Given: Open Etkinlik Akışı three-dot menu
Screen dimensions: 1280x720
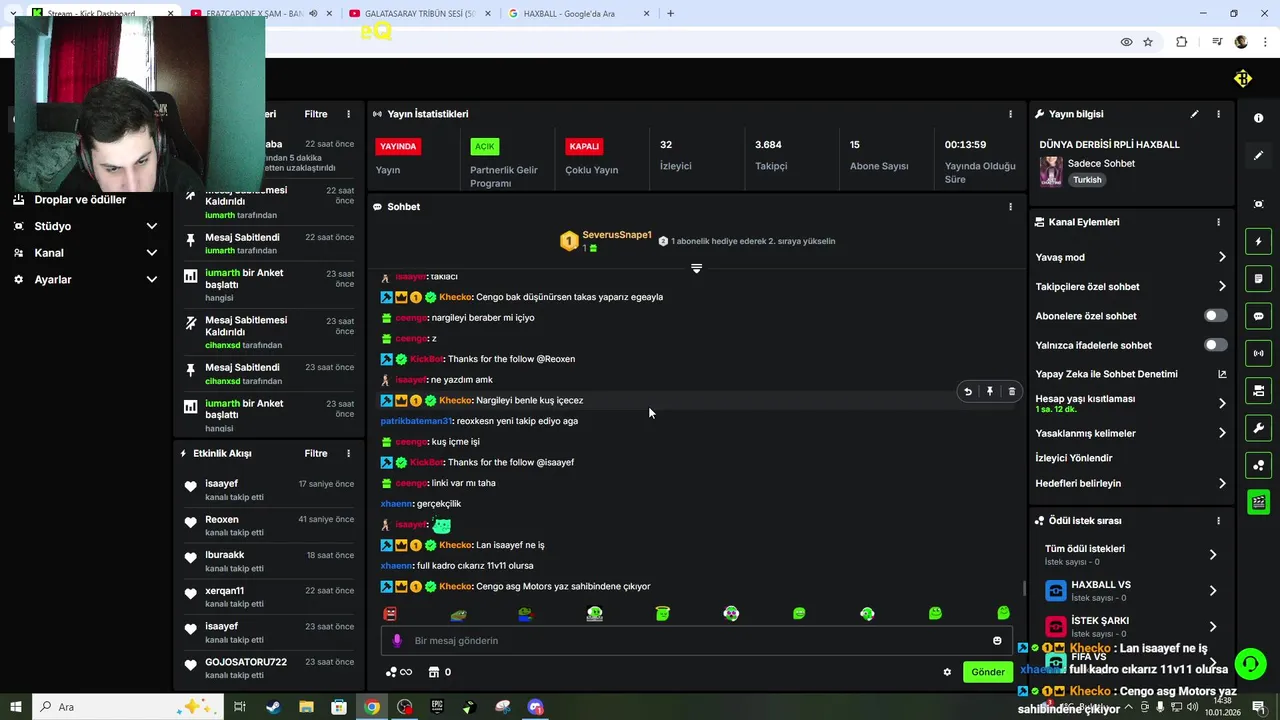Looking at the screenshot, I should pyautogui.click(x=348, y=453).
